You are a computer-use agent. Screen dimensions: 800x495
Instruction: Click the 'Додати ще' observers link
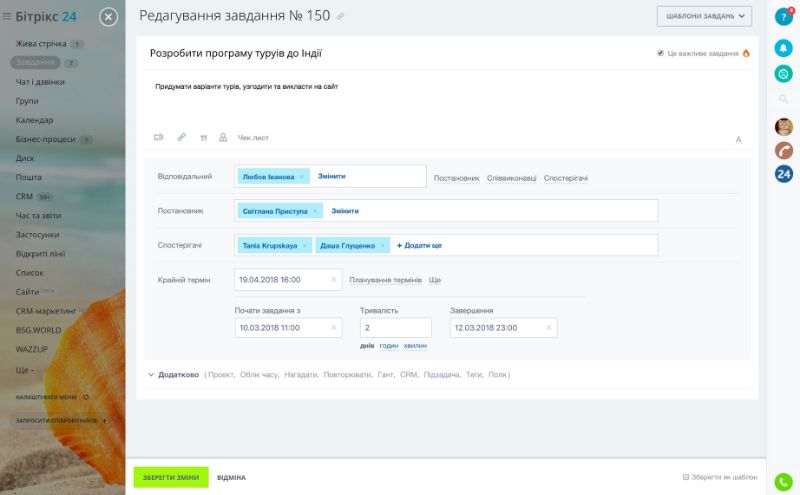point(420,245)
